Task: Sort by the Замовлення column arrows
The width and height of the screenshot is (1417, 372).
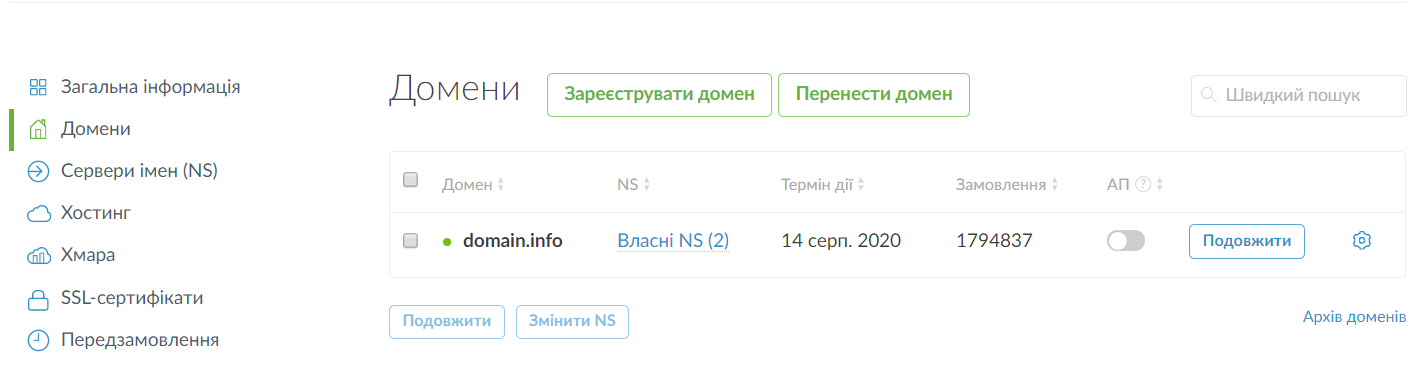Action: tap(1055, 185)
